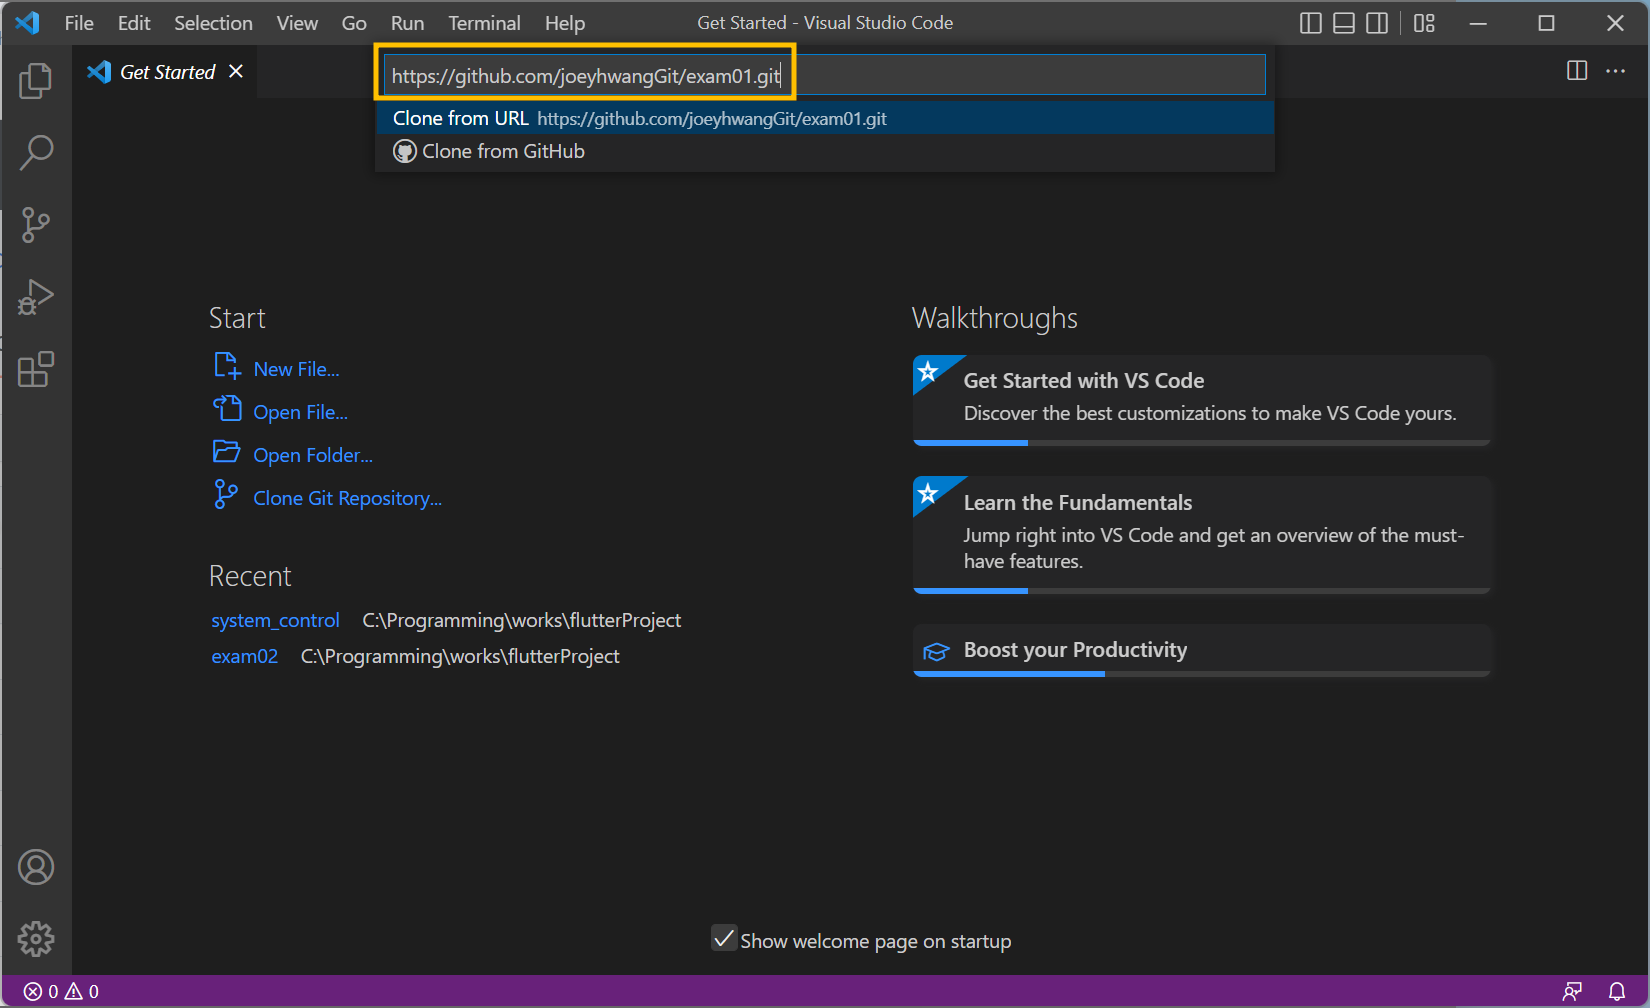Click the Open File... link
Viewport: 1650px width, 1008px height.
click(x=300, y=412)
